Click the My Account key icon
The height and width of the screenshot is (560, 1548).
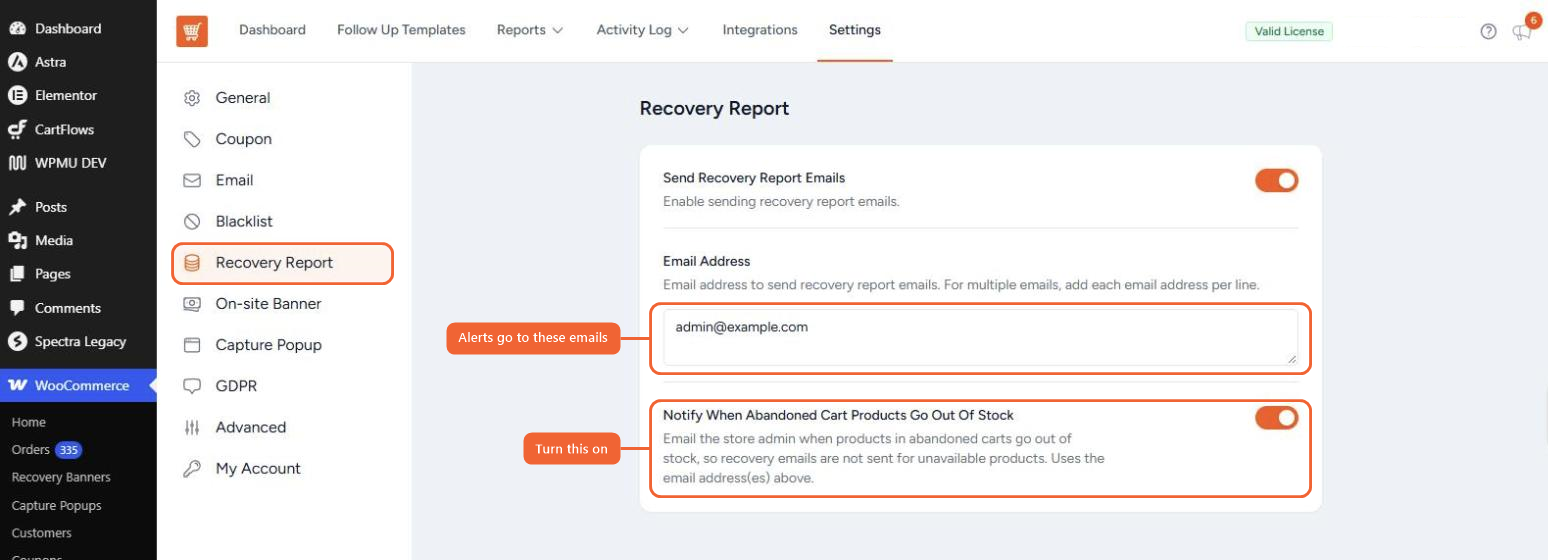193,468
